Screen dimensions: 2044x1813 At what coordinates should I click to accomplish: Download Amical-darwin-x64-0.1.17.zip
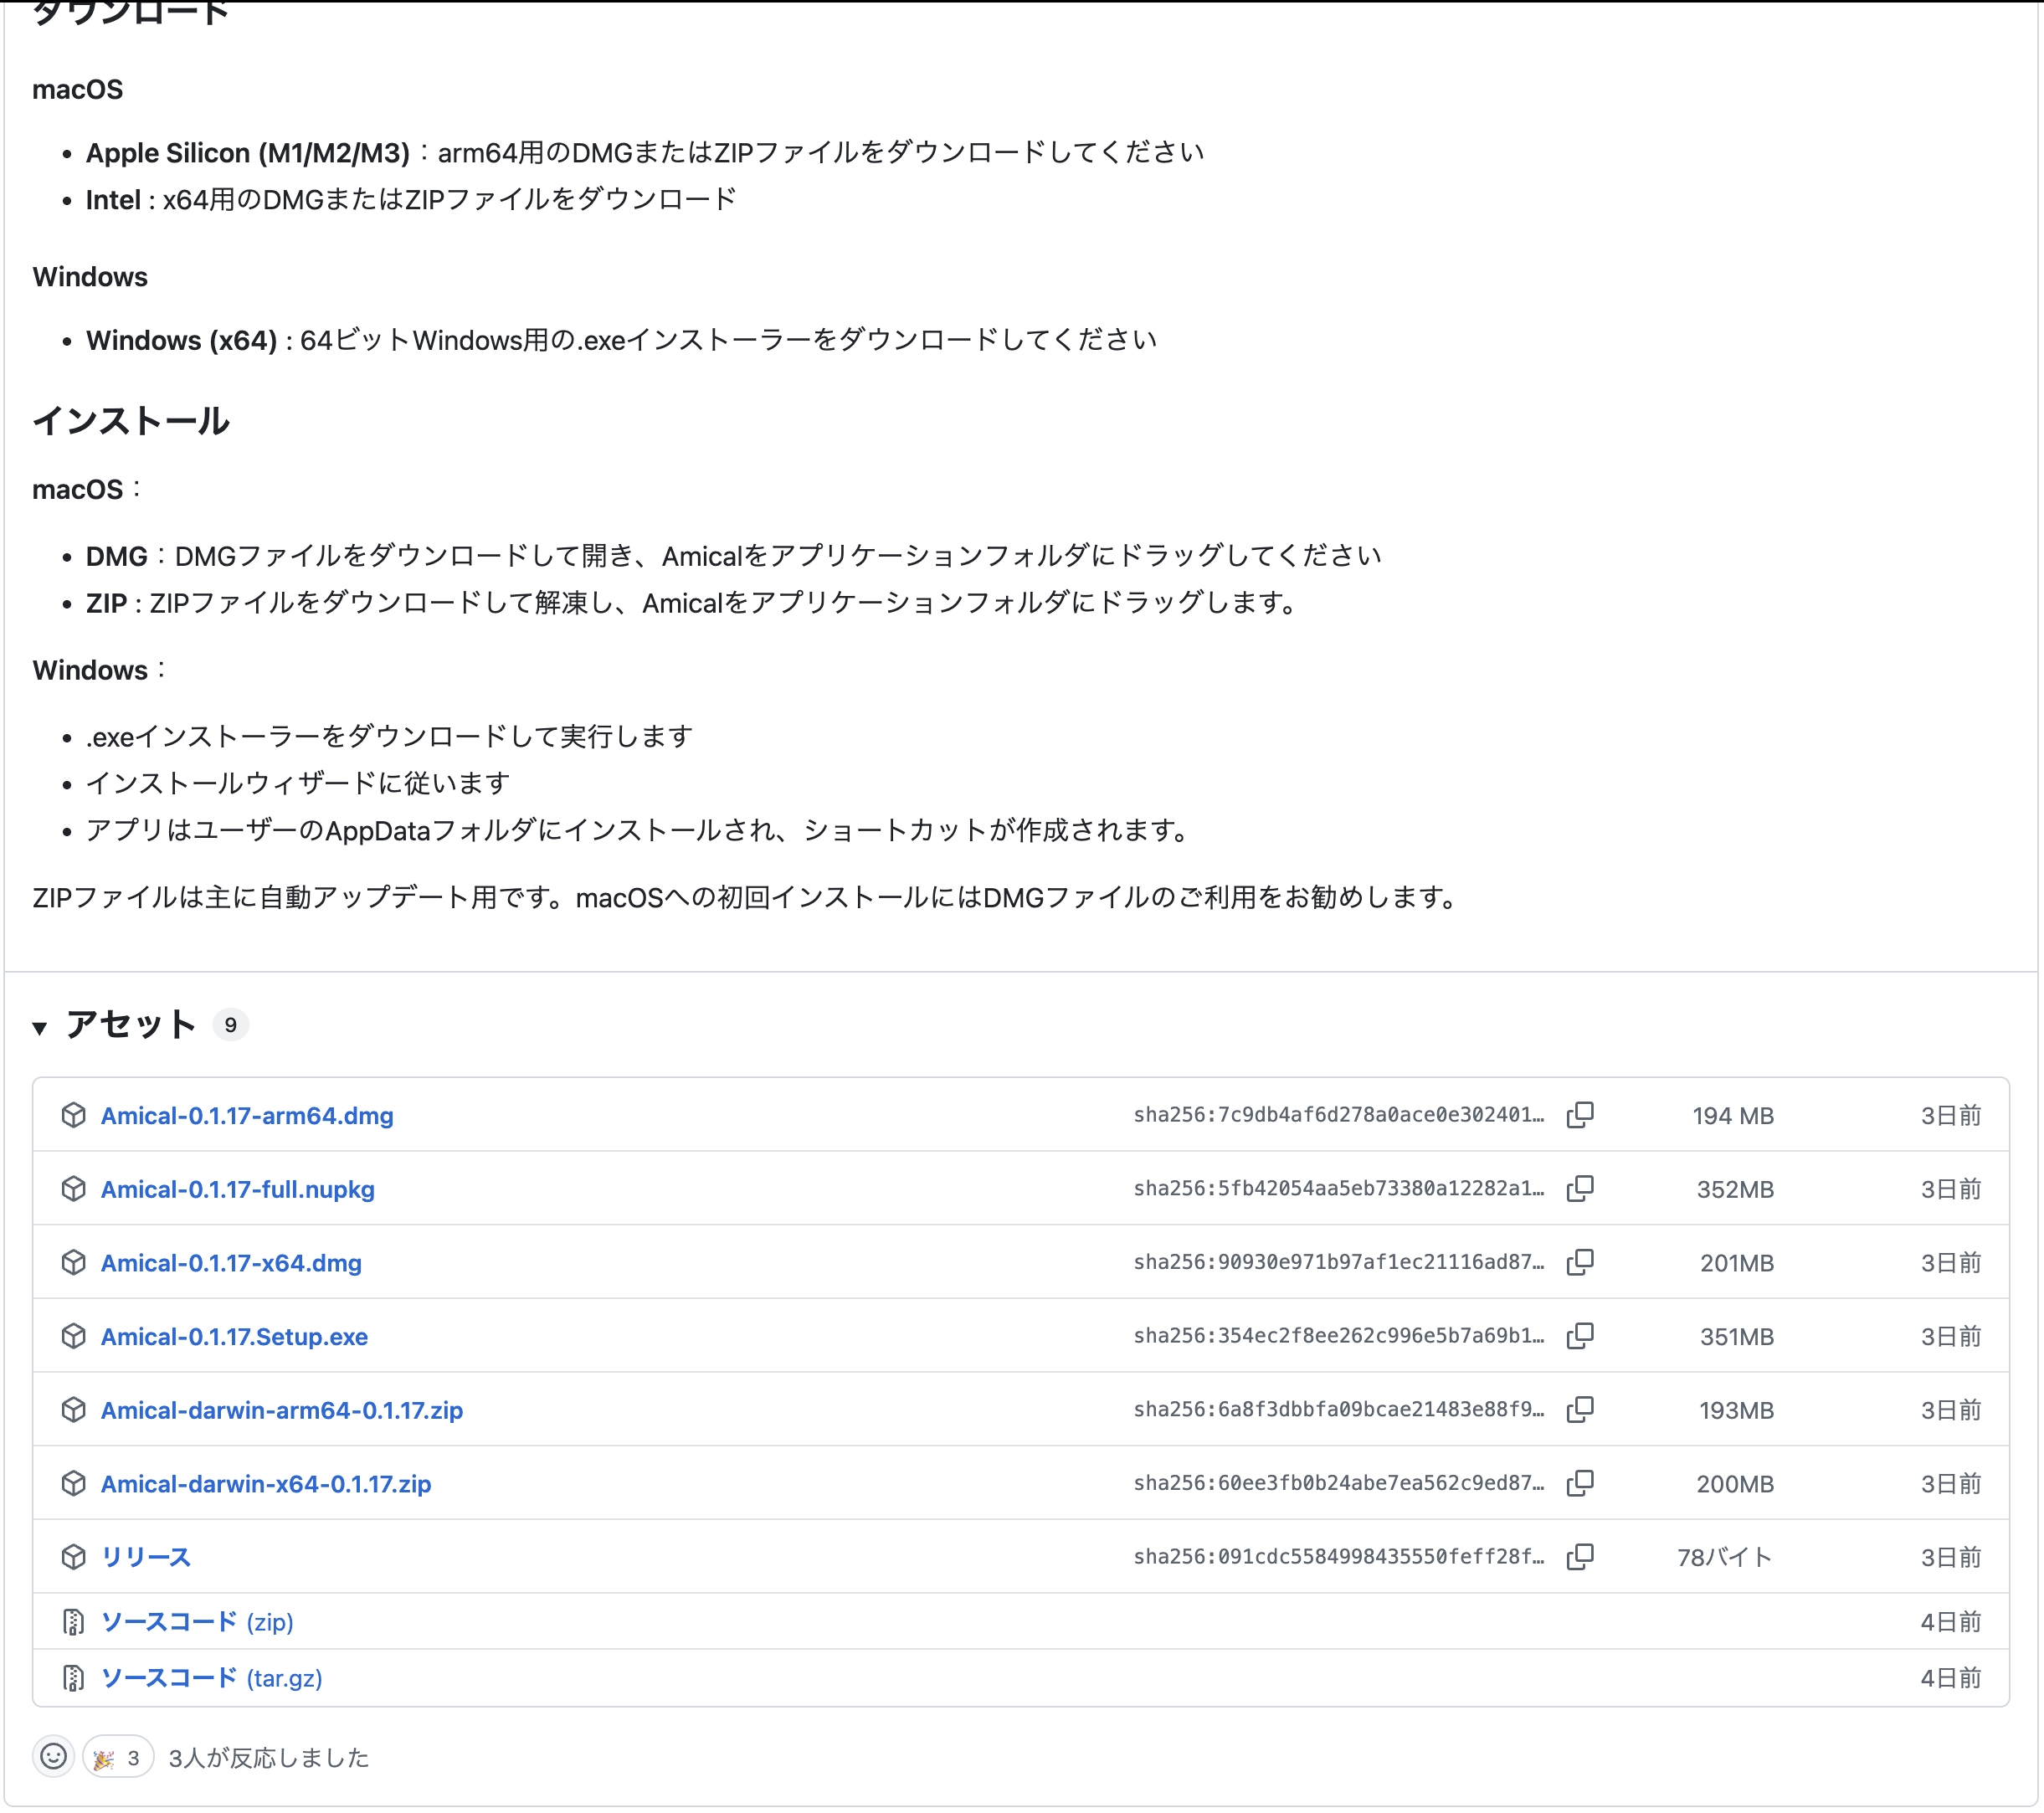coord(265,1484)
